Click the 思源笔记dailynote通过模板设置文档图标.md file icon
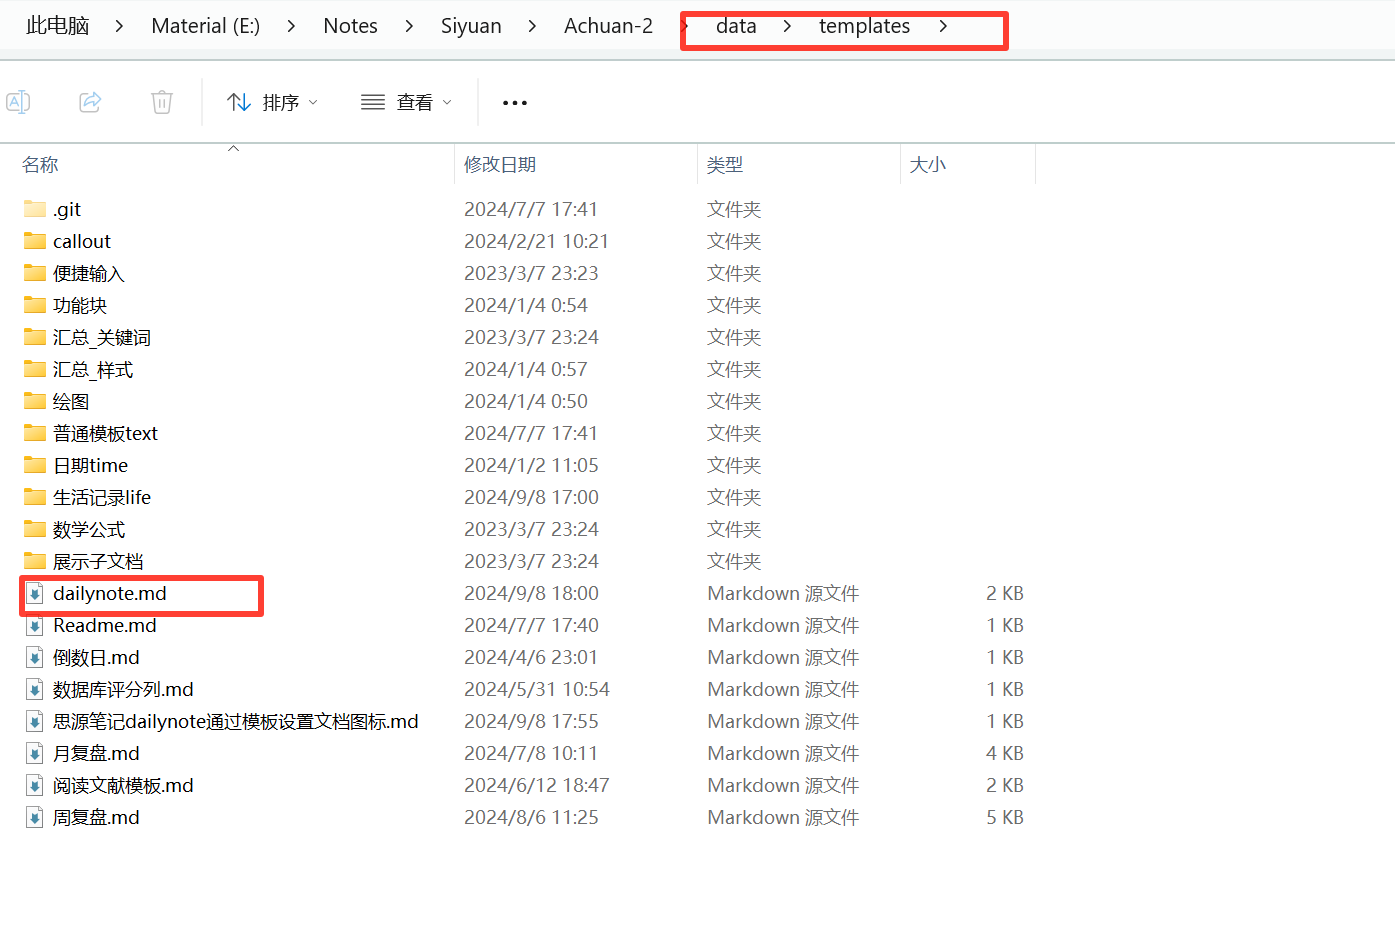This screenshot has height=942, width=1395. (35, 721)
